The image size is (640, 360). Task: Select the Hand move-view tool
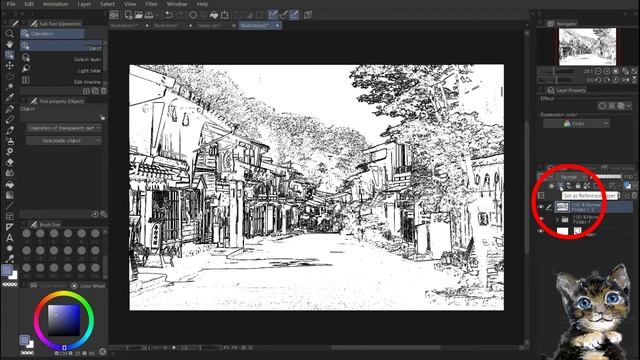(9, 44)
